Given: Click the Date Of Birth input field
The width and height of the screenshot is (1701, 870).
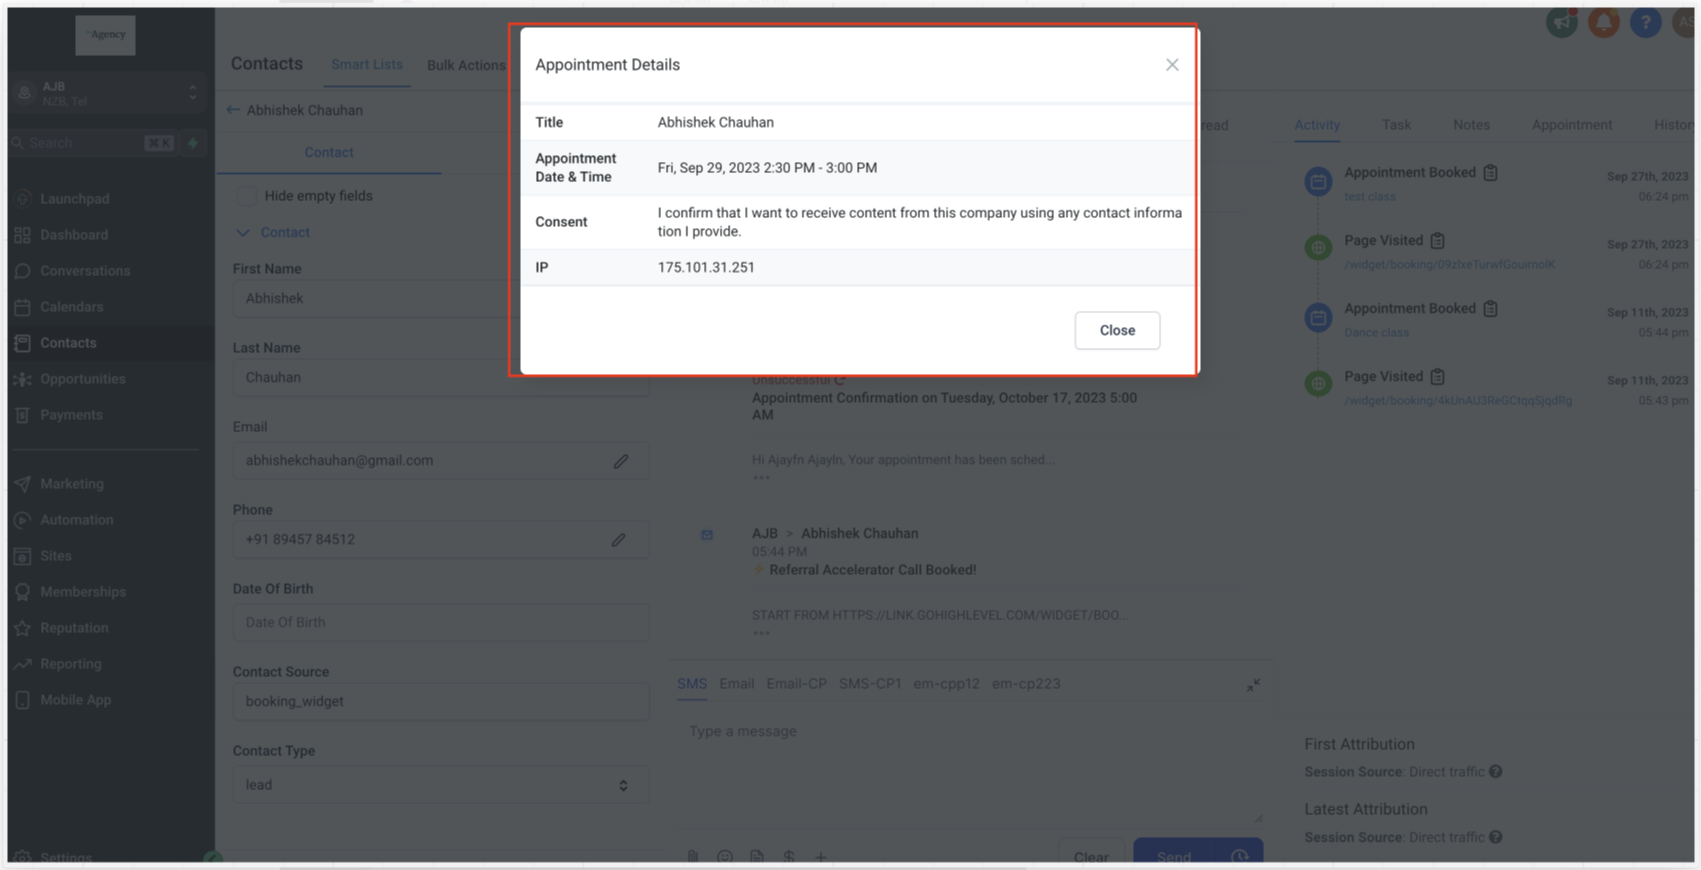Looking at the screenshot, I should pos(440,622).
